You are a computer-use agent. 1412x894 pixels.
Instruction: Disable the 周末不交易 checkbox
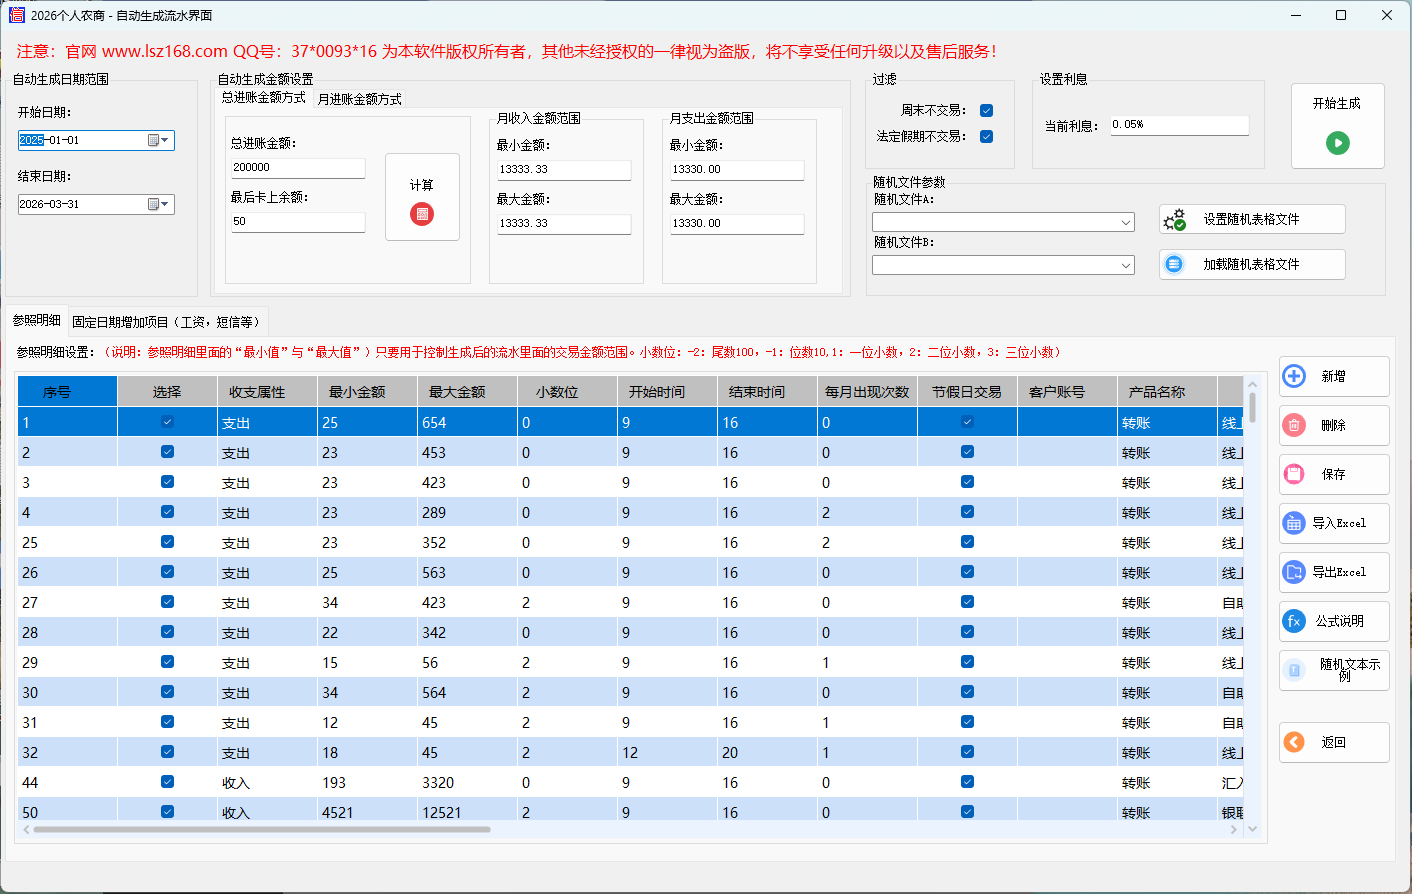point(986,110)
